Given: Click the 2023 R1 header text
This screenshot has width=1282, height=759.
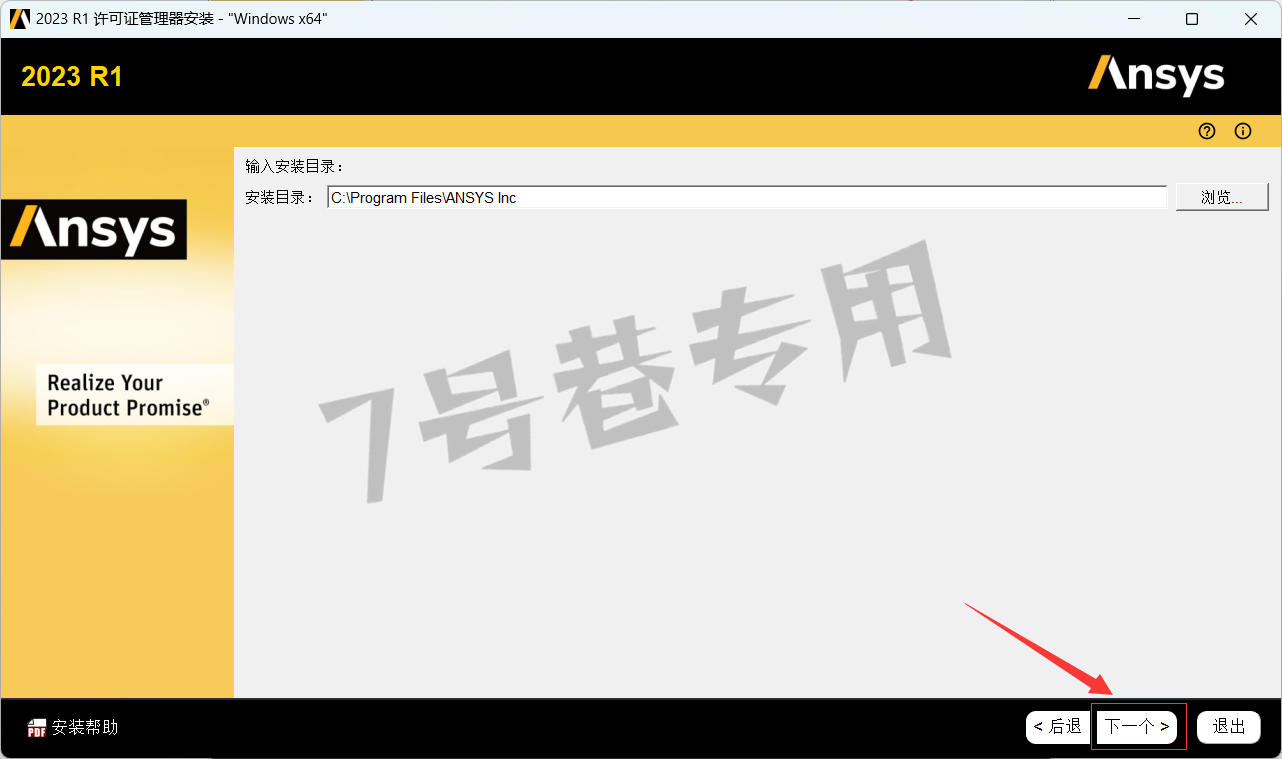Looking at the screenshot, I should pyautogui.click(x=72, y=77).
